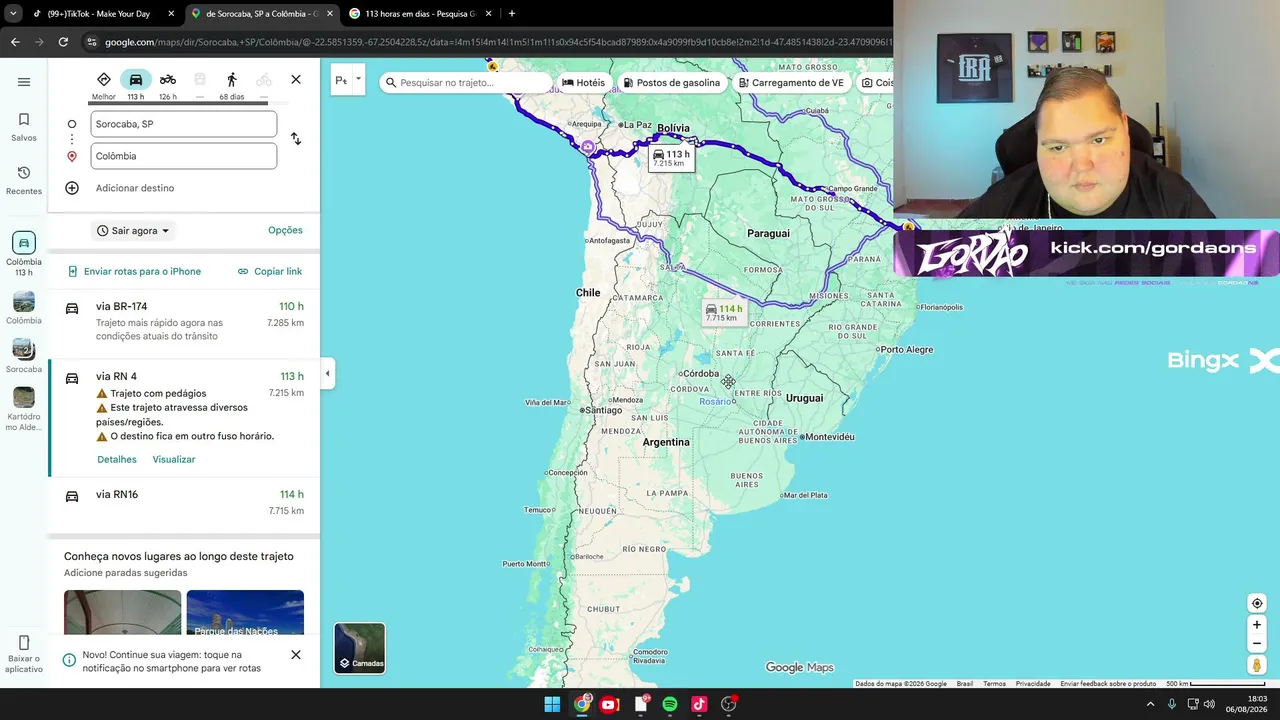Image resolution: width=1280 pixels, height=720 pixels.
Task: Click the Adicionar destino text
Action: 135,188
